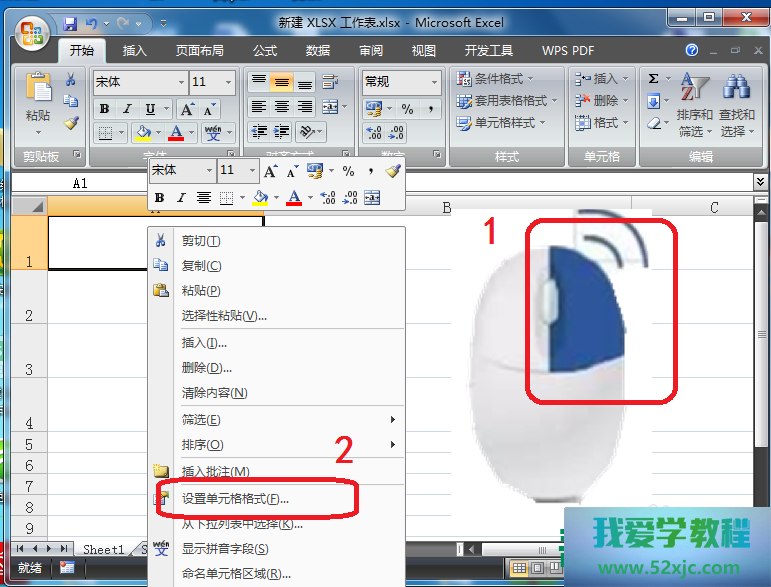Expand Conditional Formatting (条件格式) dropdown
This screenshot has height=587, width=771.
click(497, 78)
